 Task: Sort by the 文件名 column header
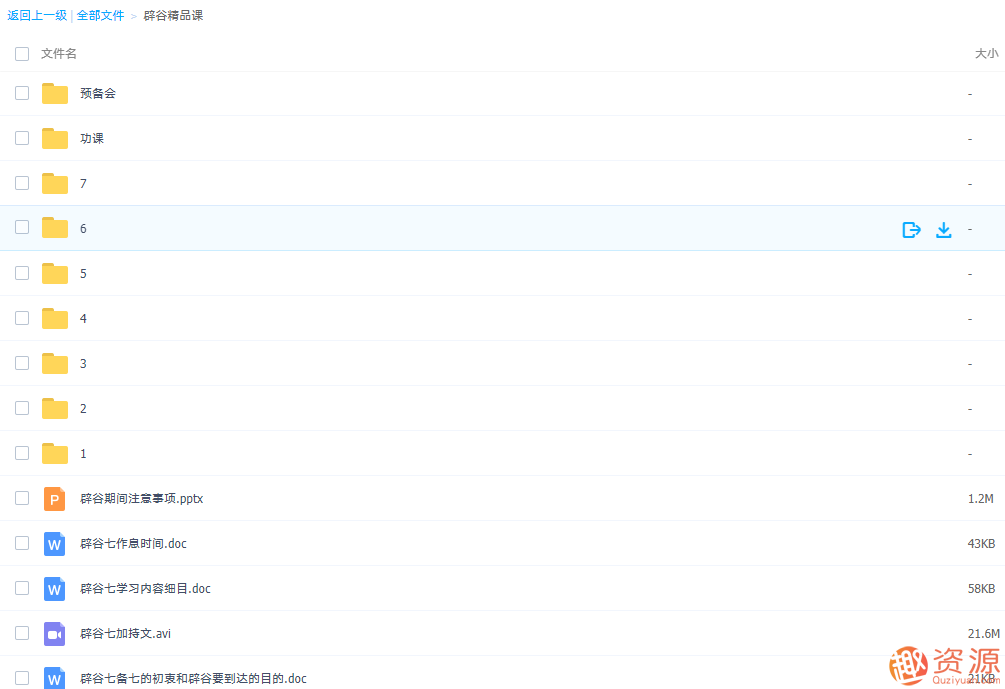[59, 54]
